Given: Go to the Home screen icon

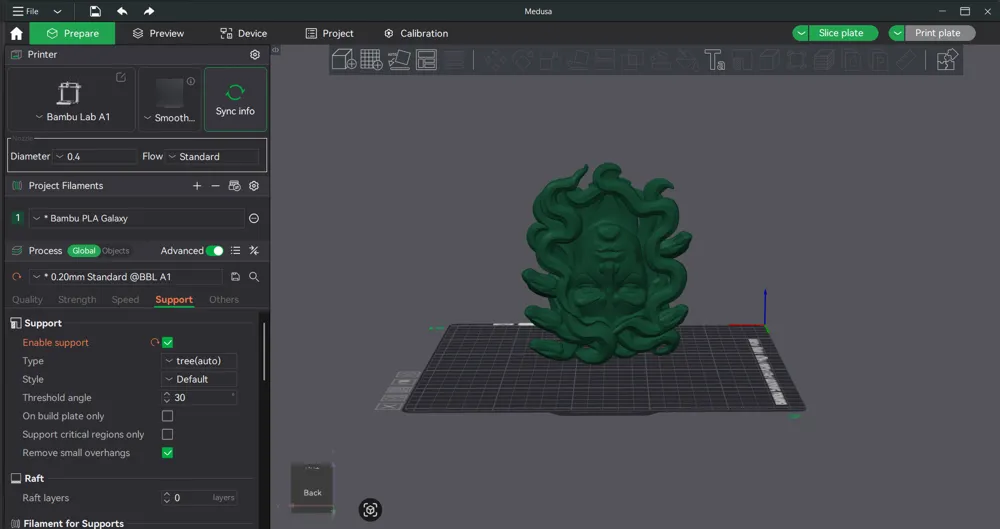Looking at the screenshot, I should point(17,33).
